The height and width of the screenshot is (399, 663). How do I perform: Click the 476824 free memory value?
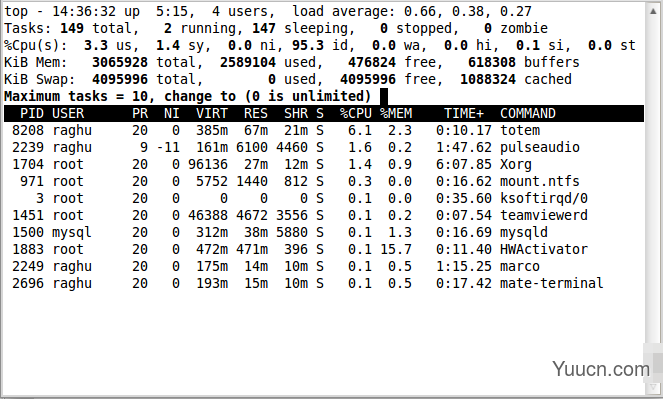pos(372,62)
